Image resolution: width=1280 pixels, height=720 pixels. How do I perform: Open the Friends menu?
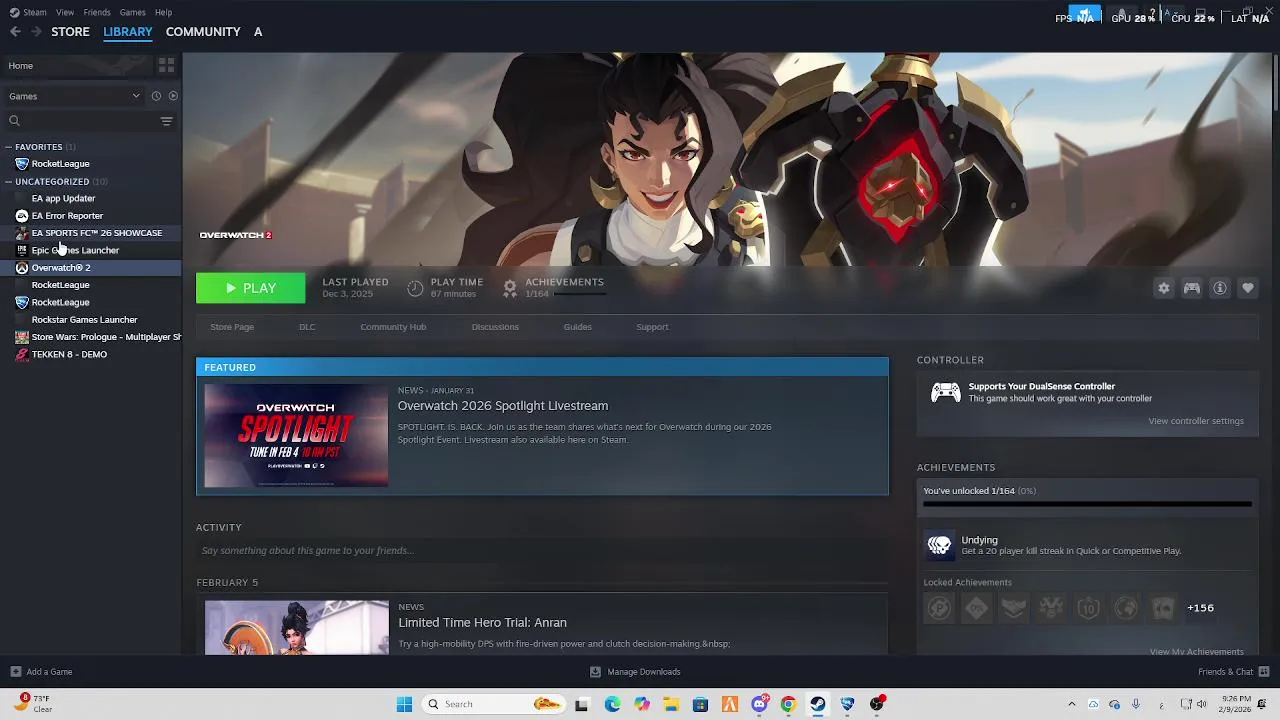97,12
